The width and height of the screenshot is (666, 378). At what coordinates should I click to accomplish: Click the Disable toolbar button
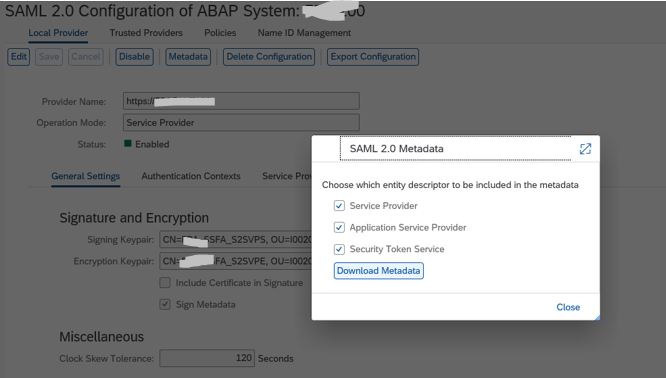134,57
